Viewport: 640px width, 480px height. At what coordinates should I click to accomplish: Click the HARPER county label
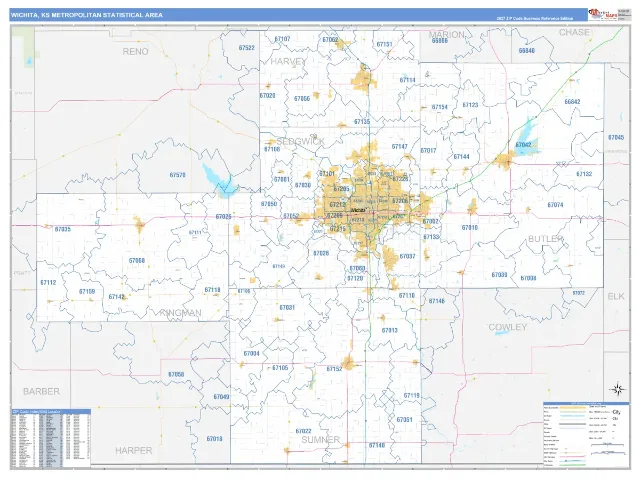133,450
